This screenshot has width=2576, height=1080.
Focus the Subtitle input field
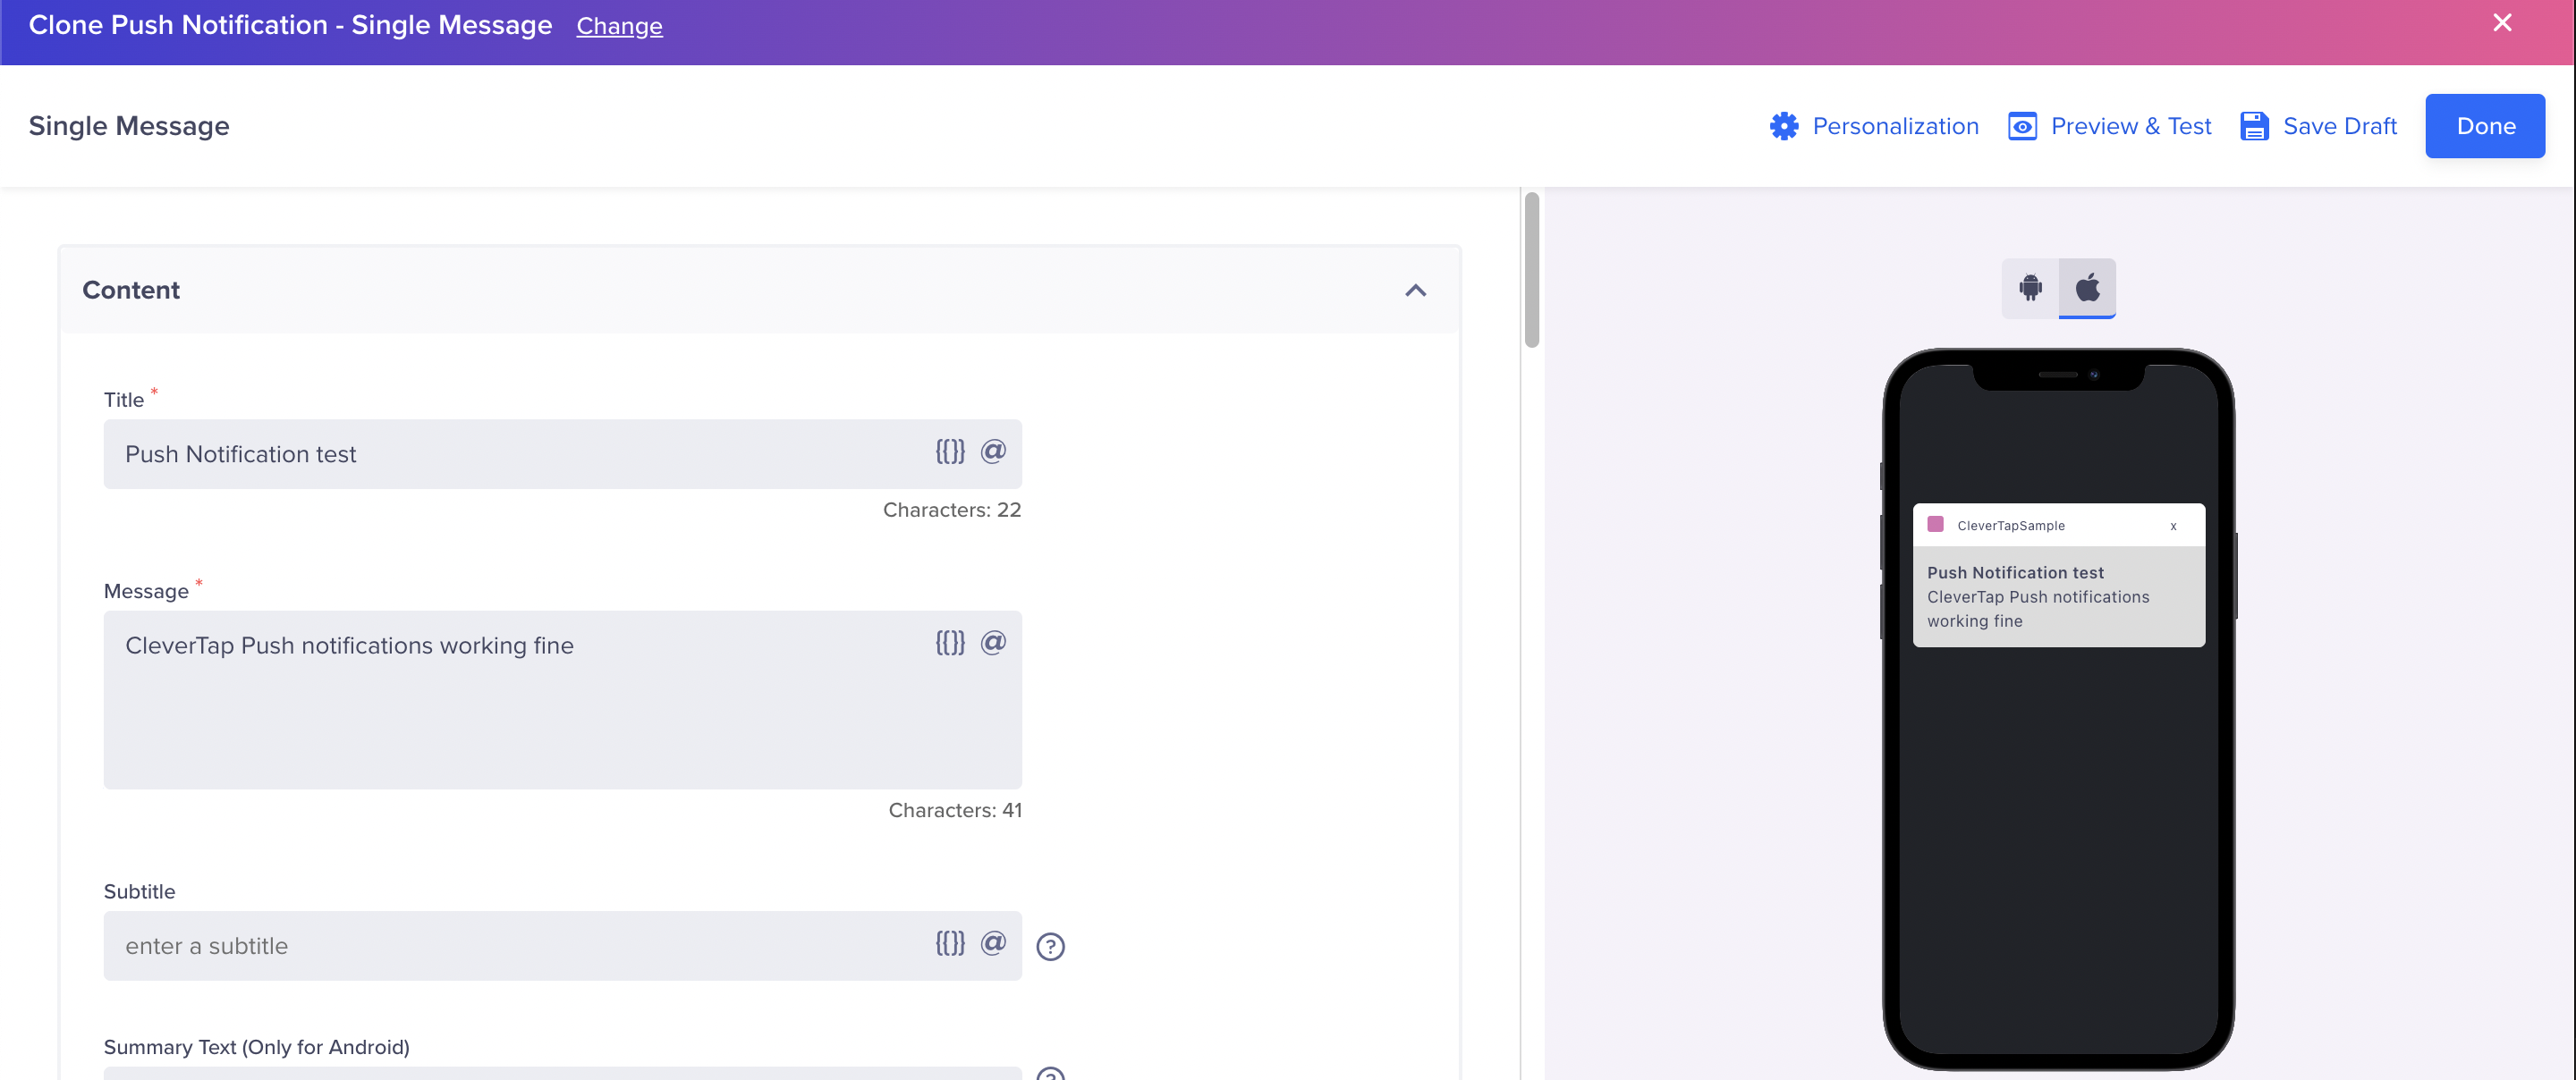(562, 946)
